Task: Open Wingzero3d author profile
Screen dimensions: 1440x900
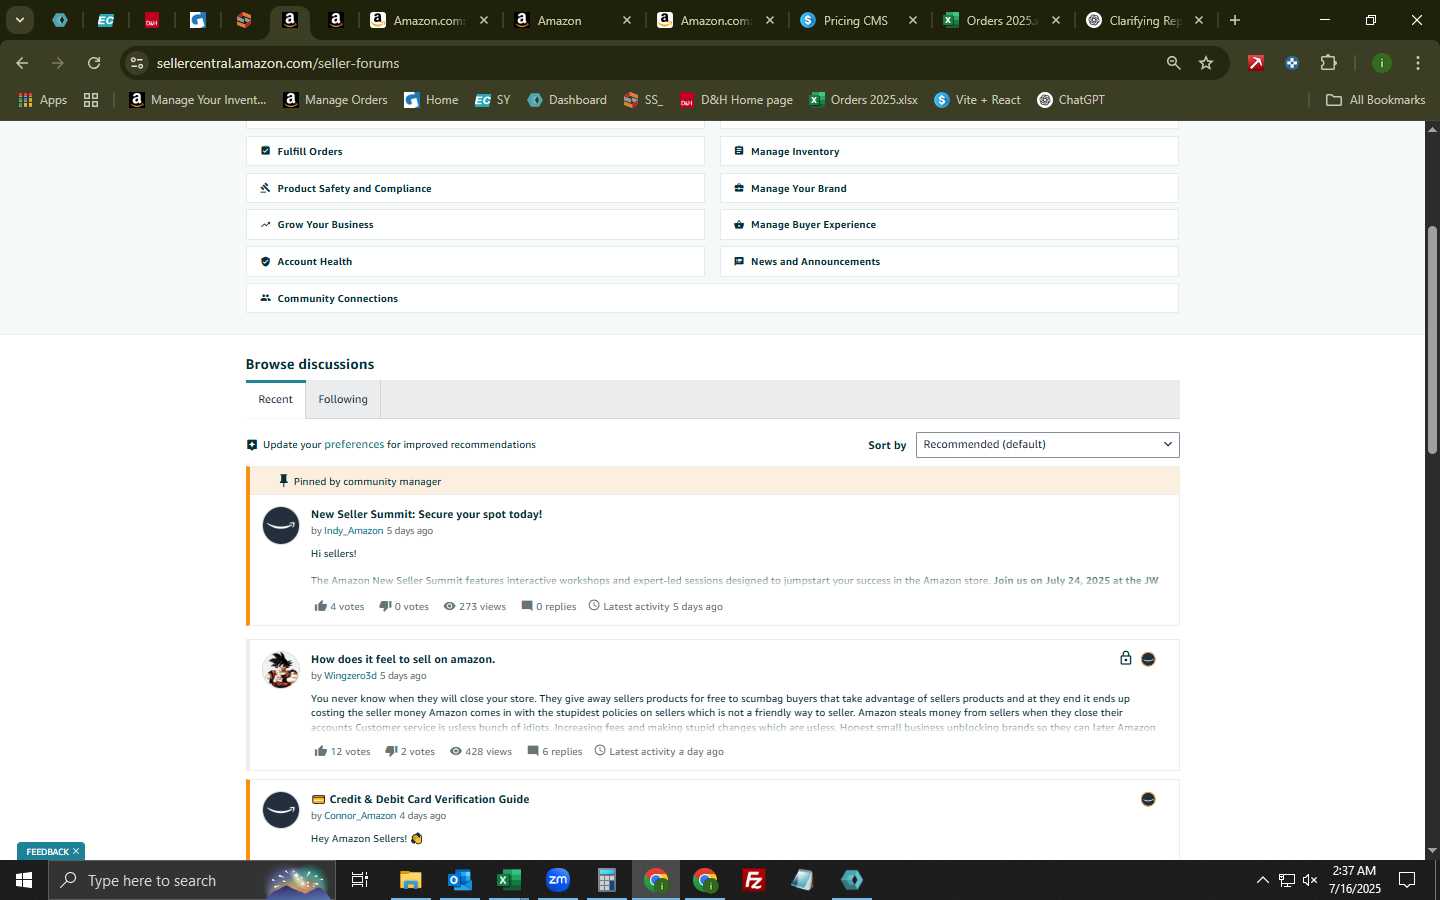Action: 350,676
